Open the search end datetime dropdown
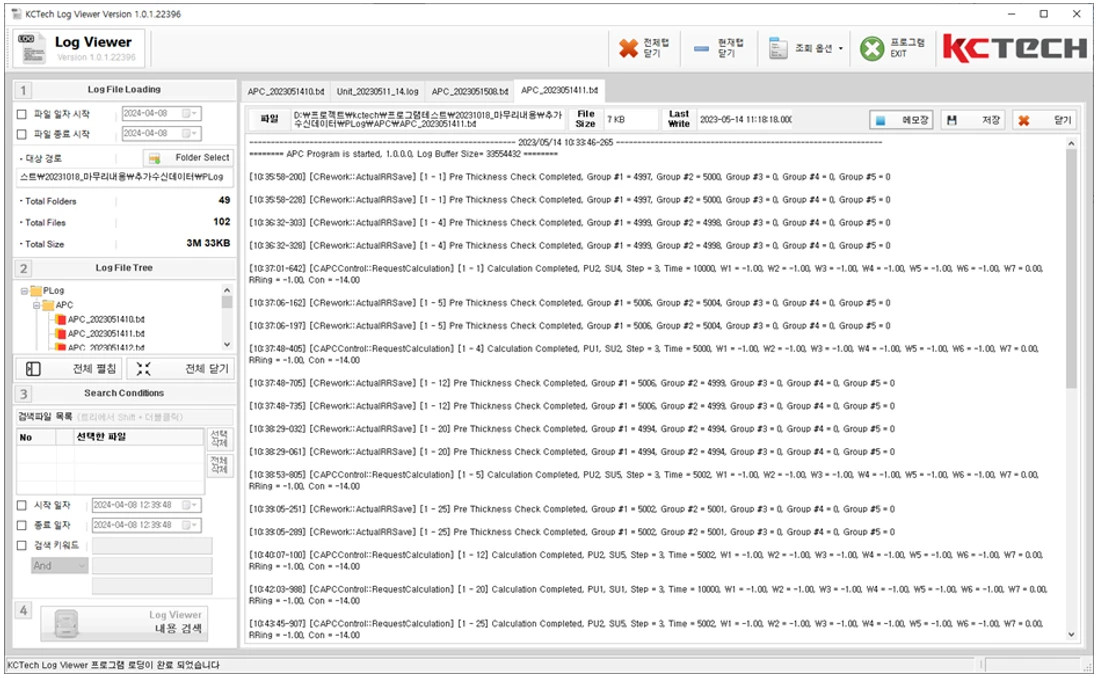Viewport: 1098px width, 678px height. (x=190, y=525)
